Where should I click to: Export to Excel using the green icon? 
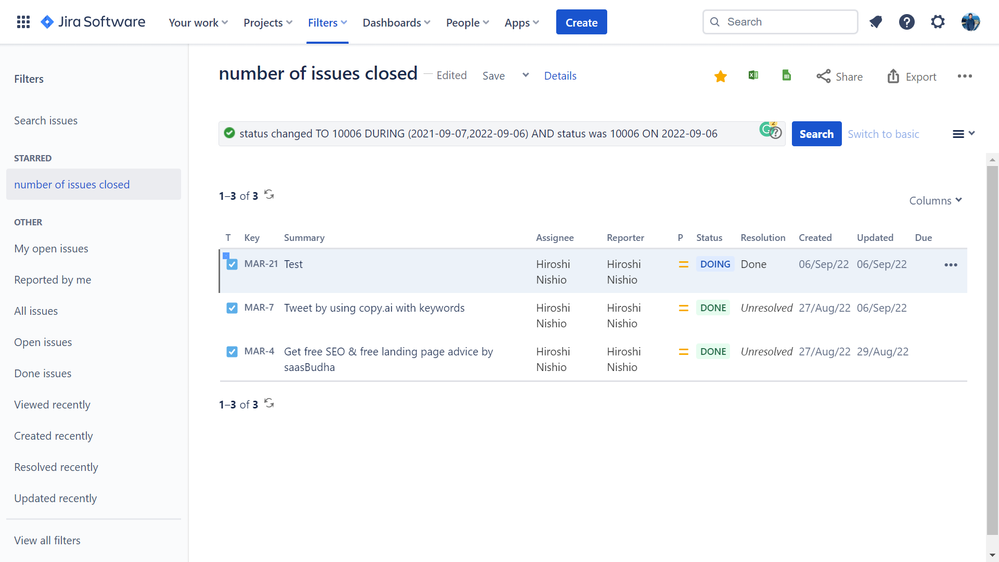tap(753, 76)
